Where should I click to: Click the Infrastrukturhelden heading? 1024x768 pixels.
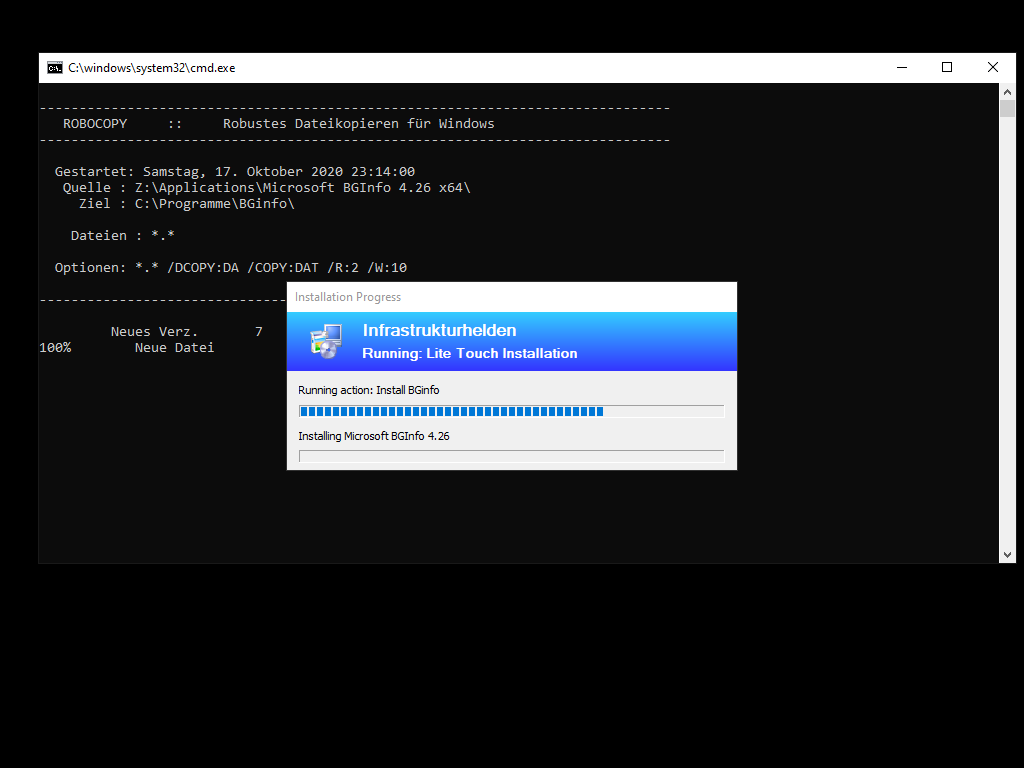(x=440, y=330)
